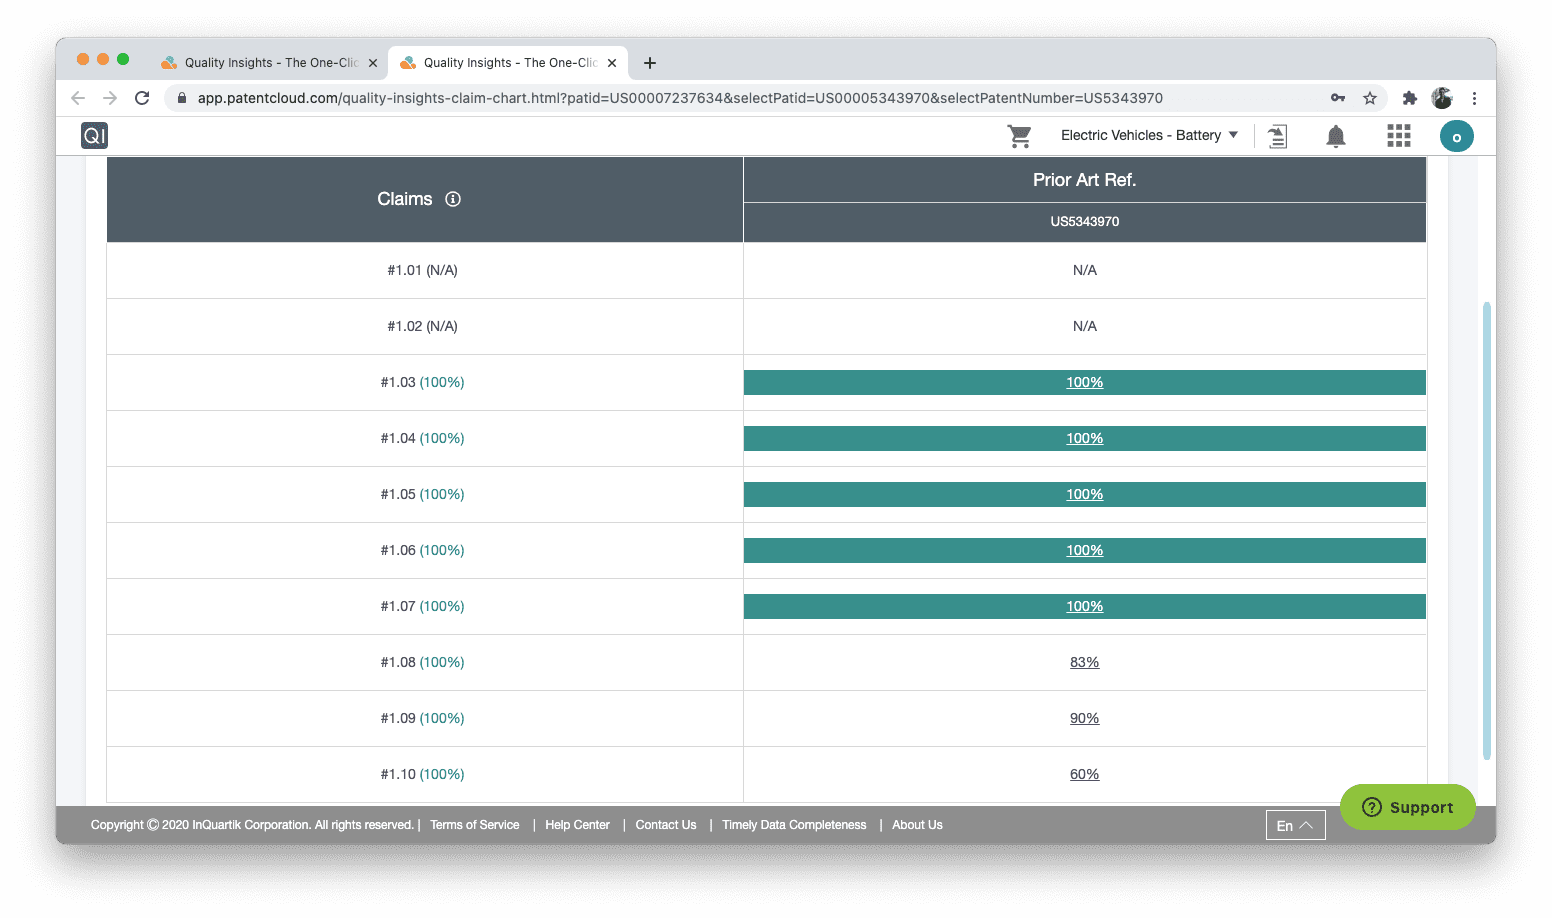Open the apps grid menu
The width and height of the screenshot is (1552, 918).
[1398, 136]
